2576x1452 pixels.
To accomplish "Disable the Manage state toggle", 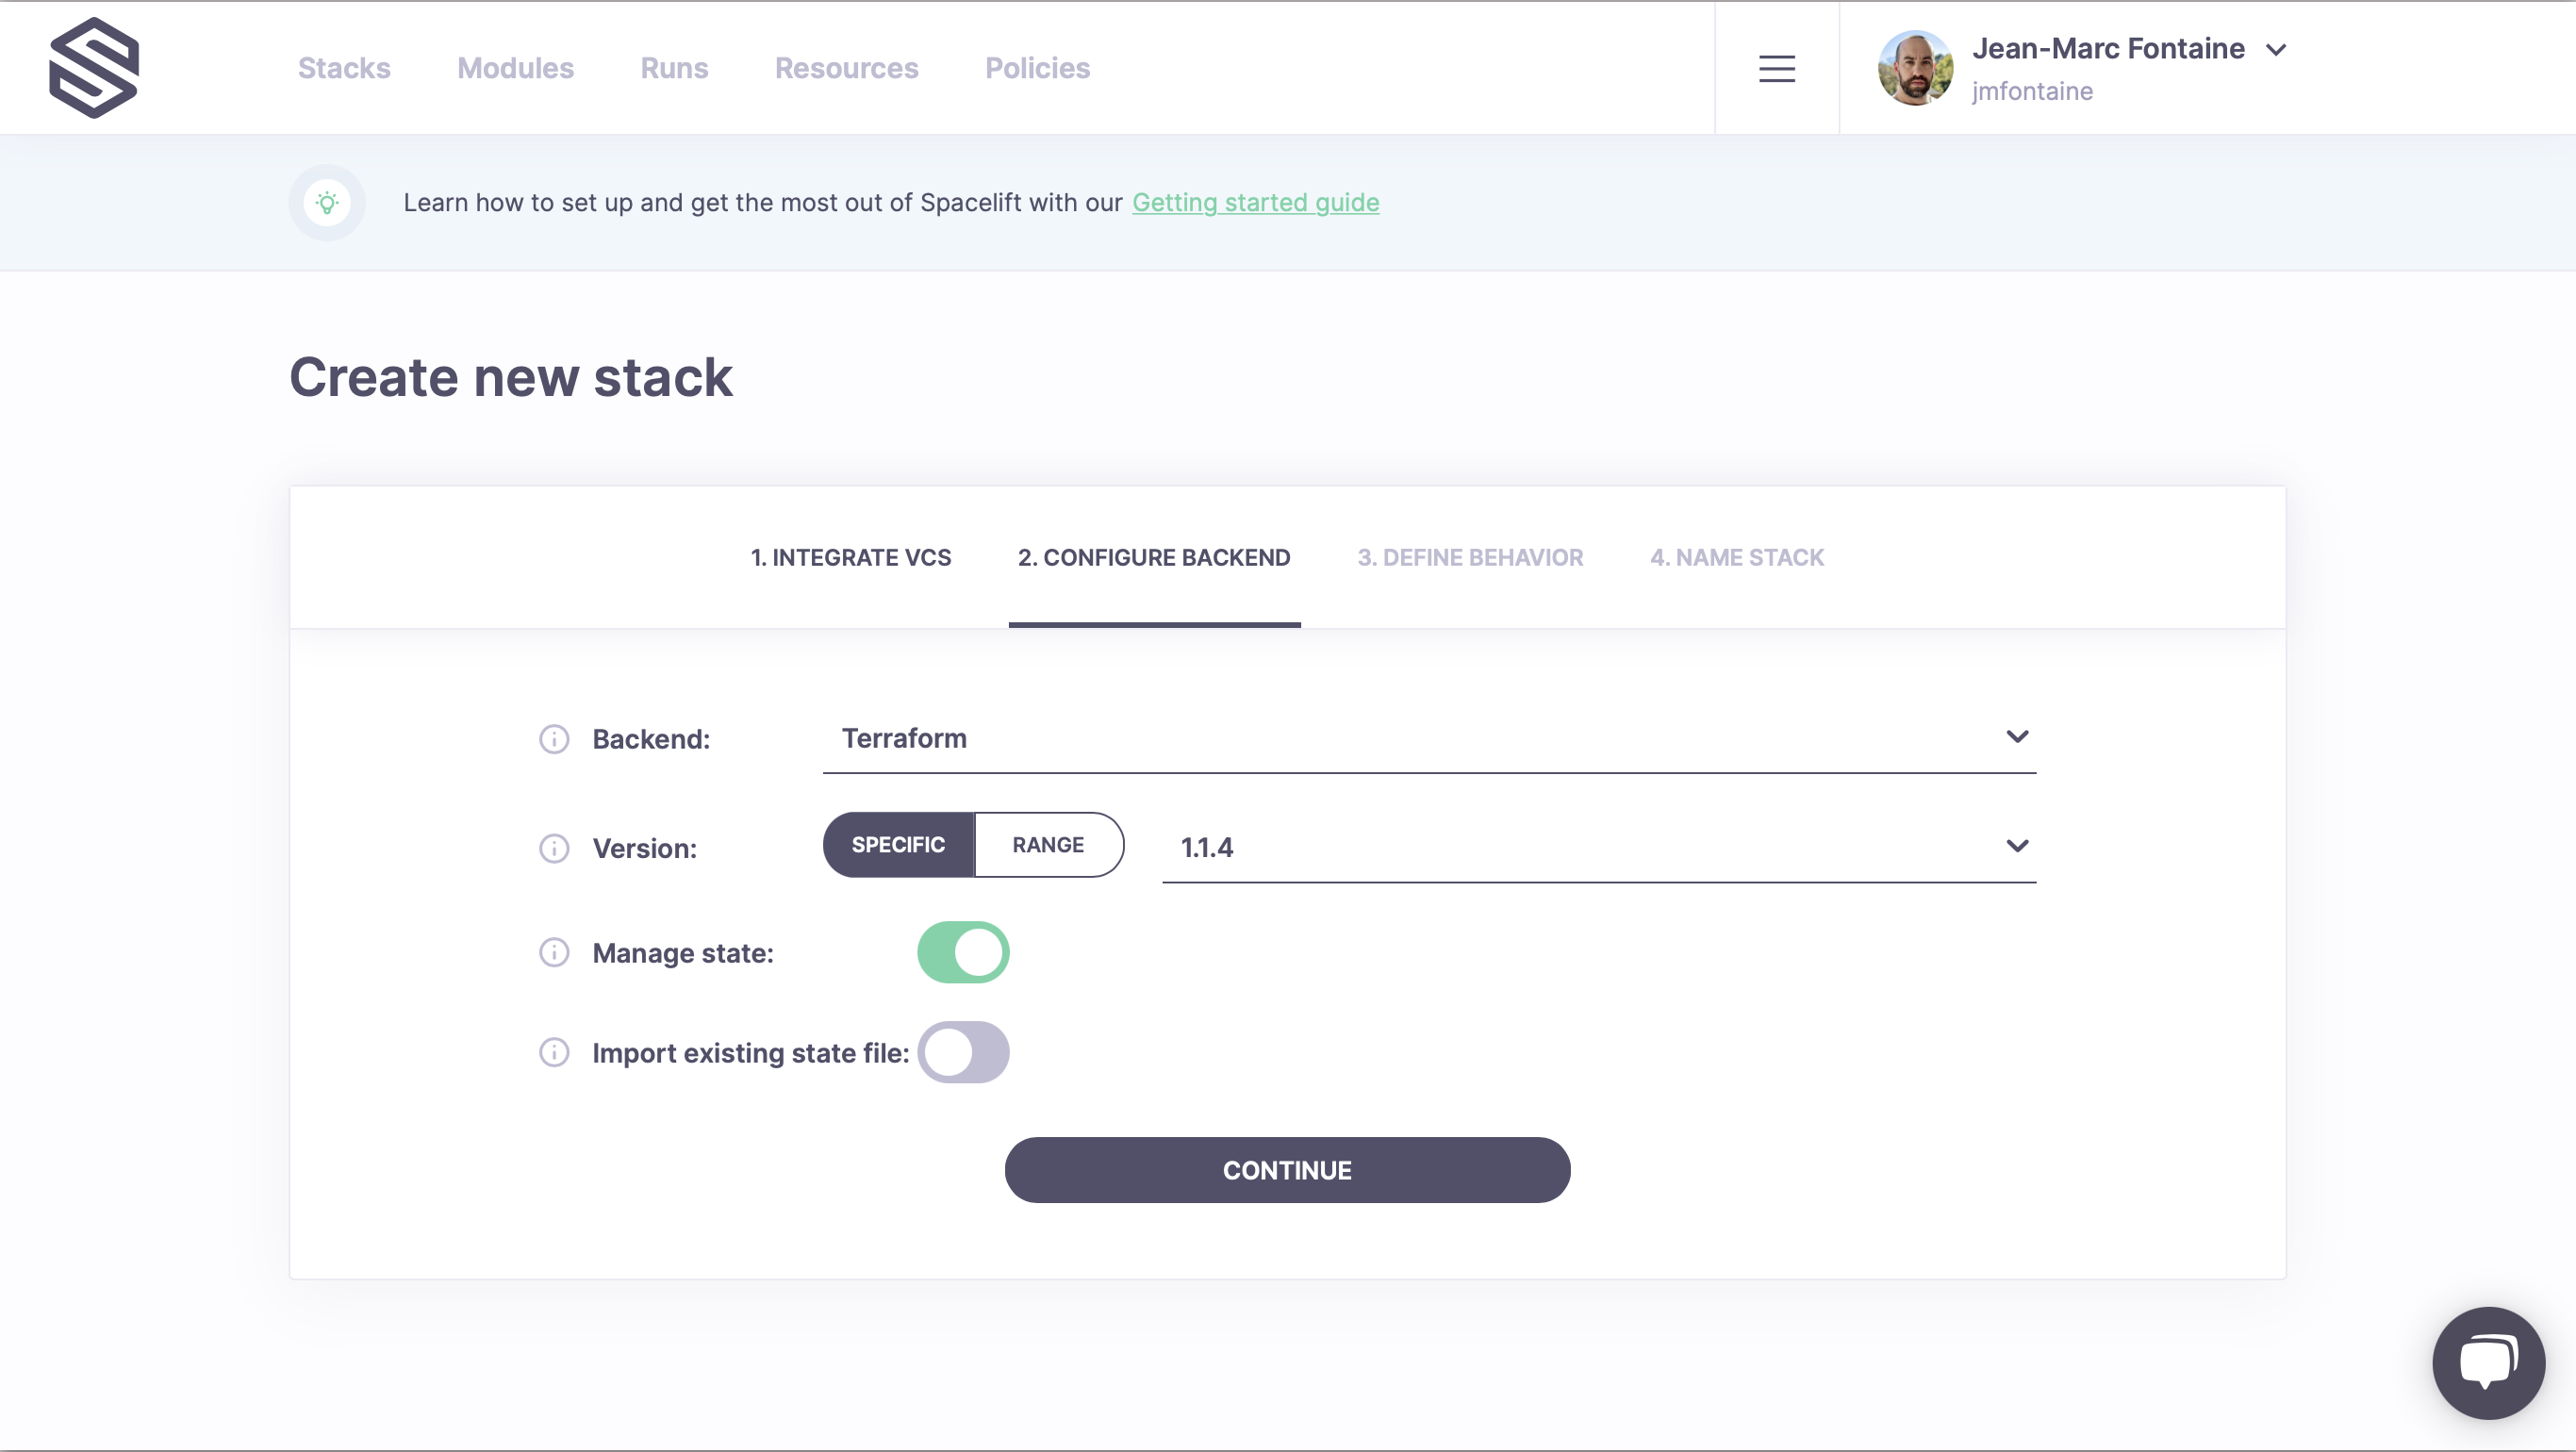I will [963, 952].
